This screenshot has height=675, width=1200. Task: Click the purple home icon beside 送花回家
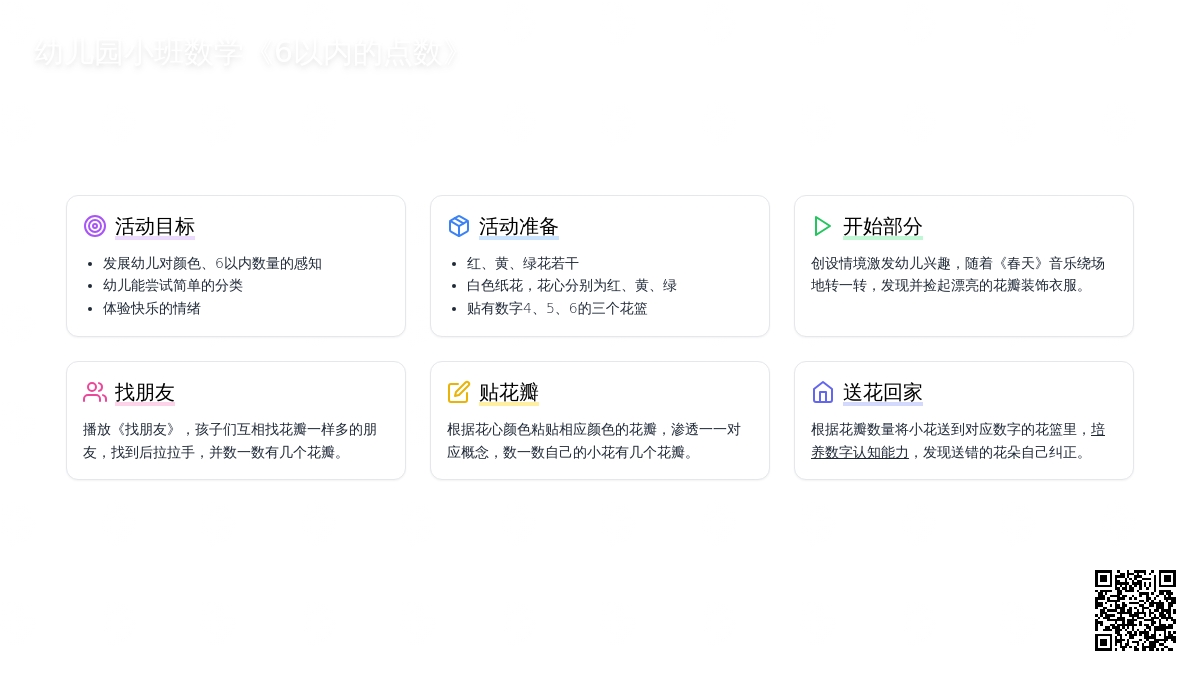click(823, 392)
